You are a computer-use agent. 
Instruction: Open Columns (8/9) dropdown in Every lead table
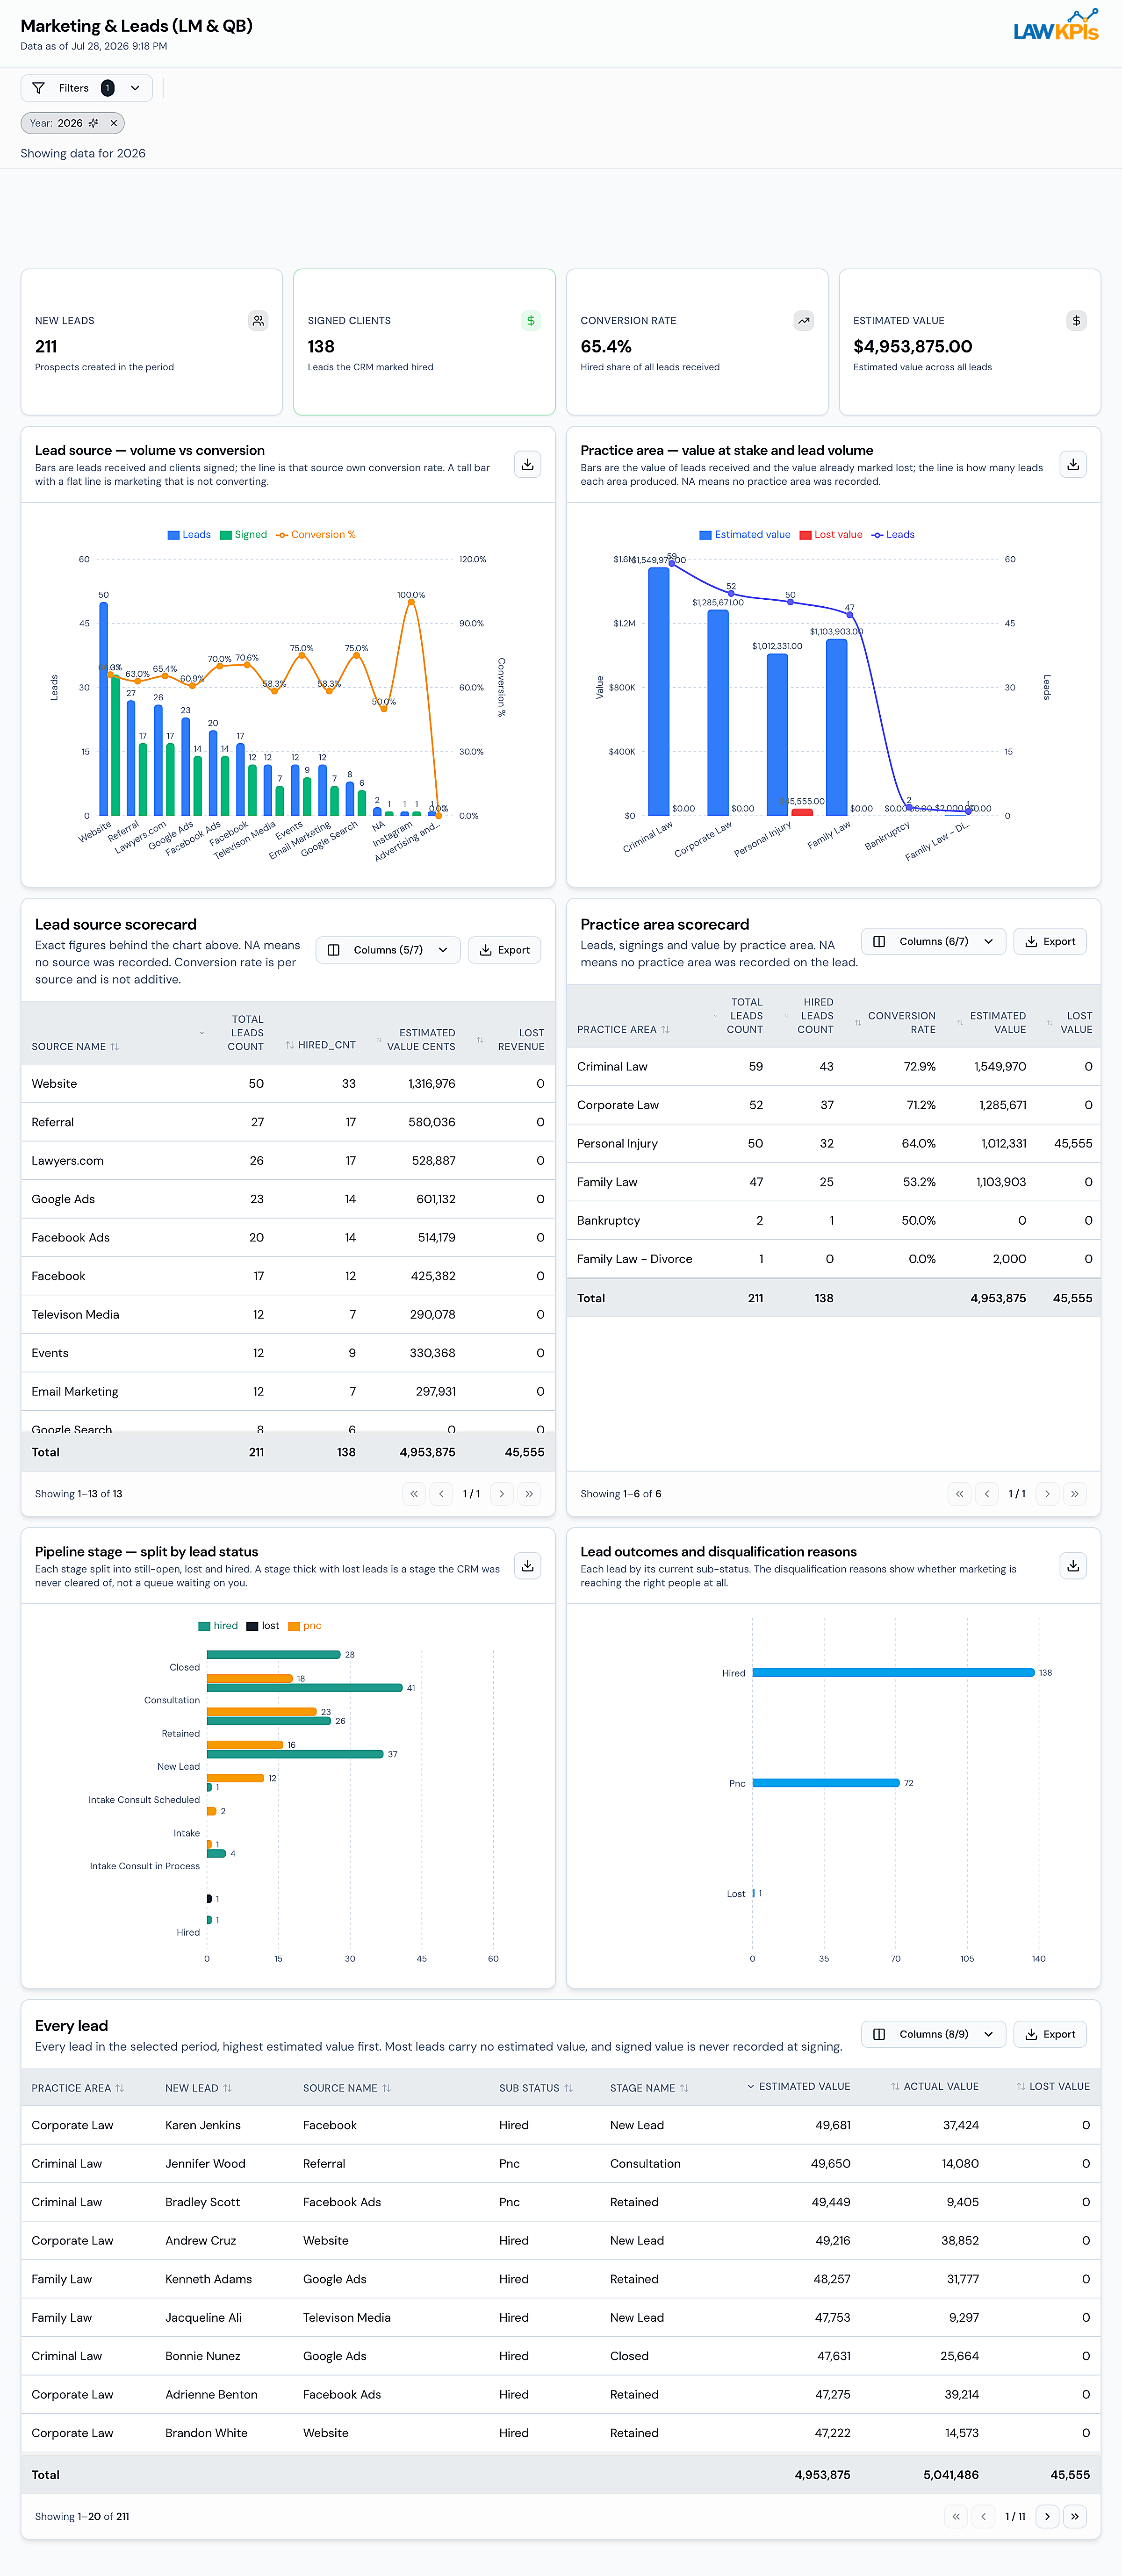933,2034
